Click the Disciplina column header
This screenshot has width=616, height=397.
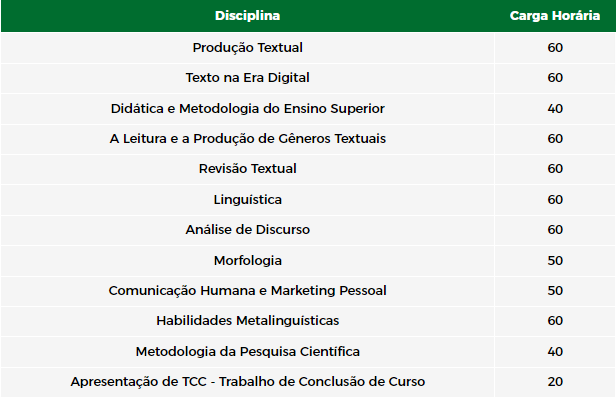point(248,16)
